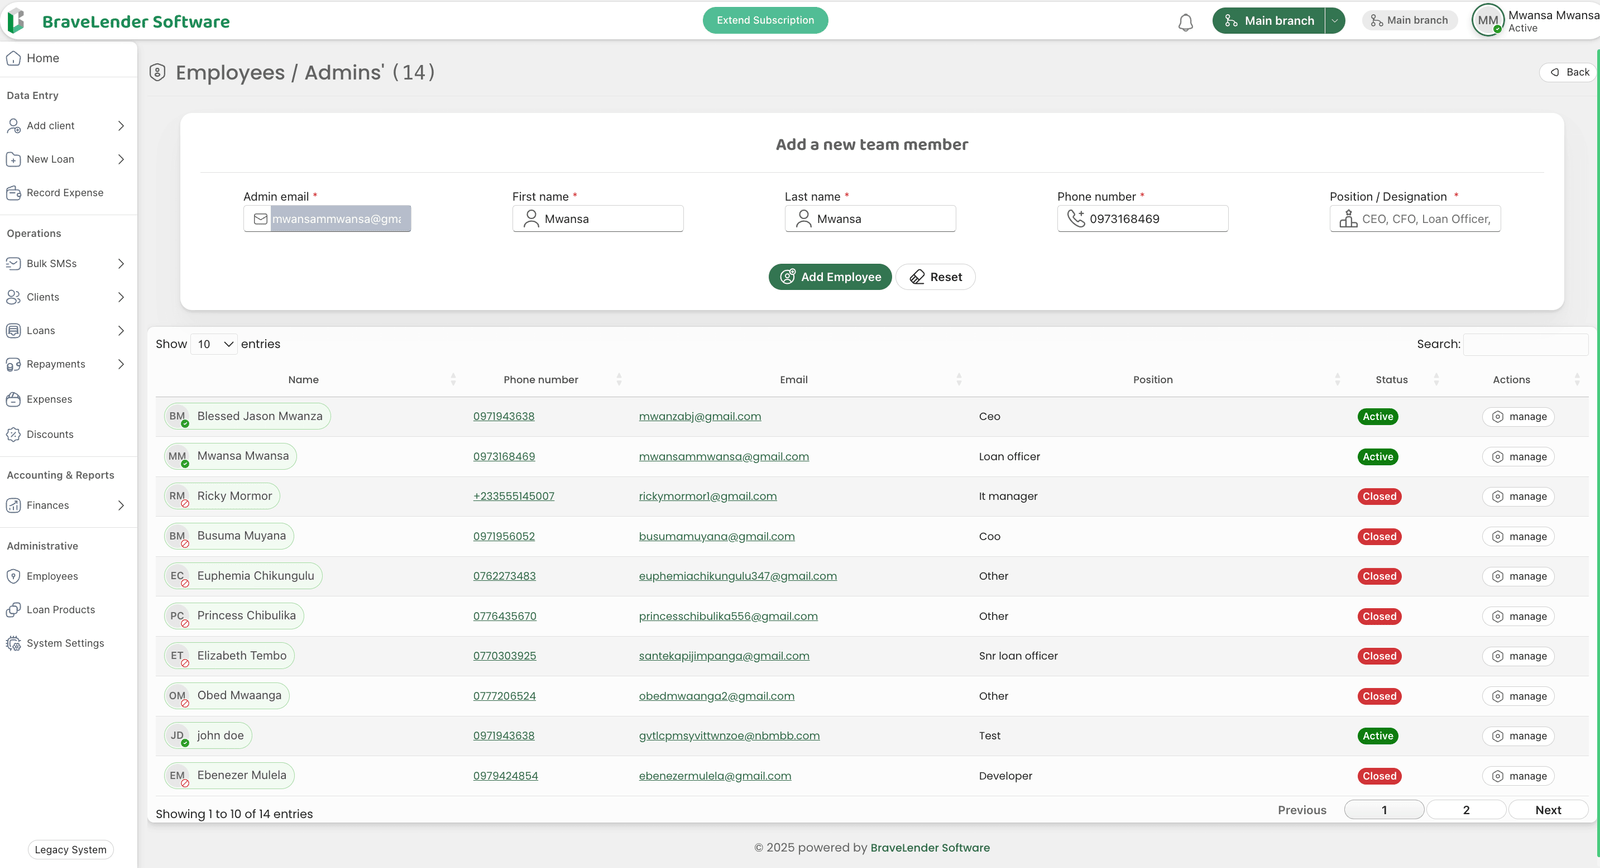Viewport: 1600px width, 868px height.
Task: Open Record Expense from sidebar
Action: pos(65,193)
